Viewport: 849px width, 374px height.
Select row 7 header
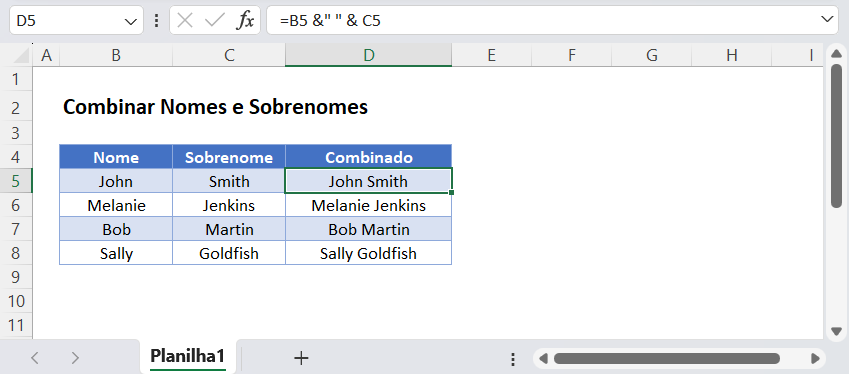pyautogui.click(x=16, y=229)
